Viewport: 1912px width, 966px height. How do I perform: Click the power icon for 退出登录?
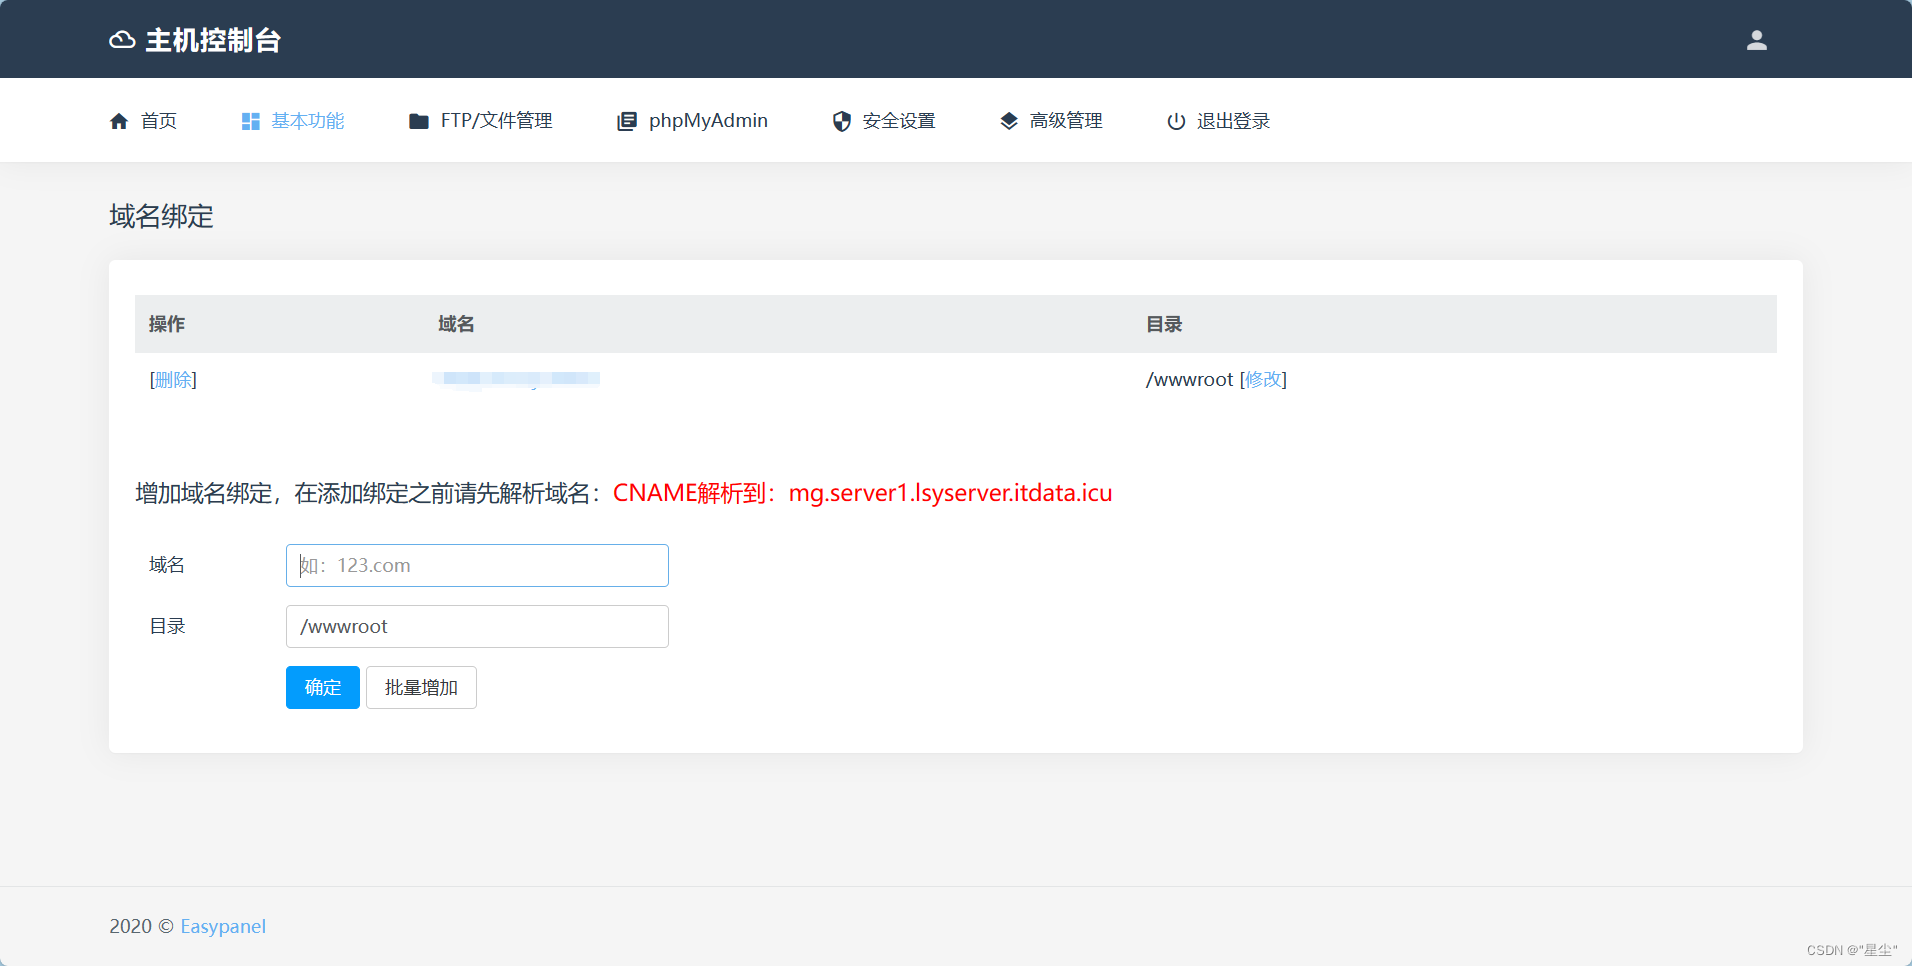1176,121
